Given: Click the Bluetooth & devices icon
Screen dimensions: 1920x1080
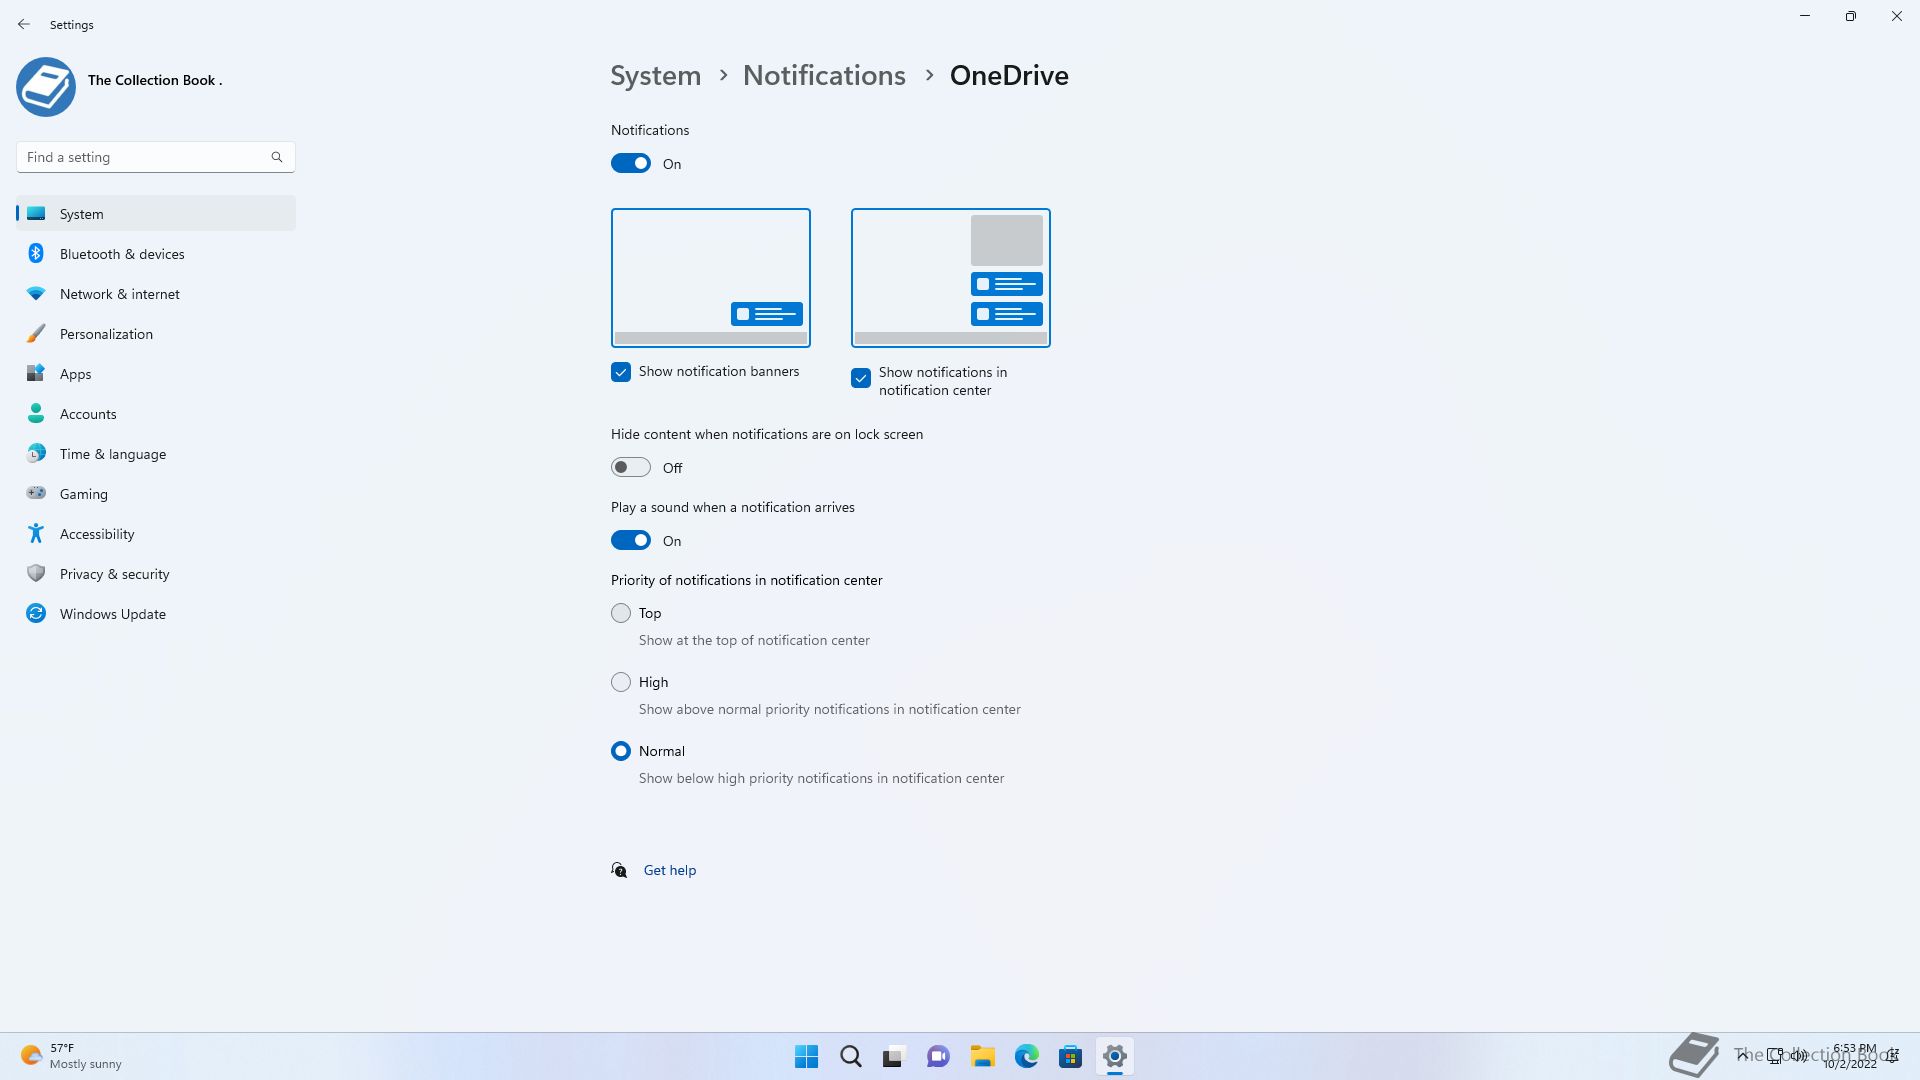Looking at the screenshot, I should pos(36,253).
